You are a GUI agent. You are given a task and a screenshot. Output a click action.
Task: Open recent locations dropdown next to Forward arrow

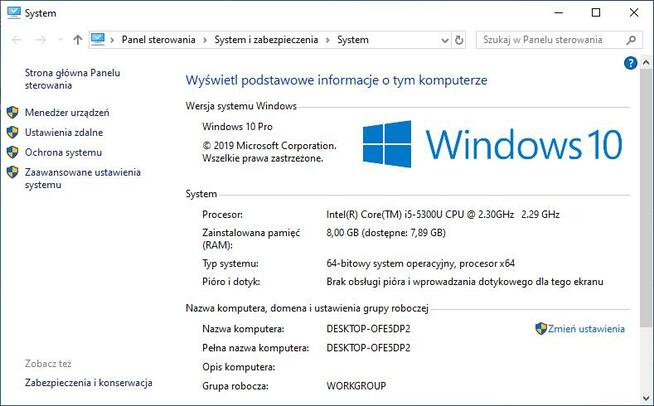click(60, 40)
